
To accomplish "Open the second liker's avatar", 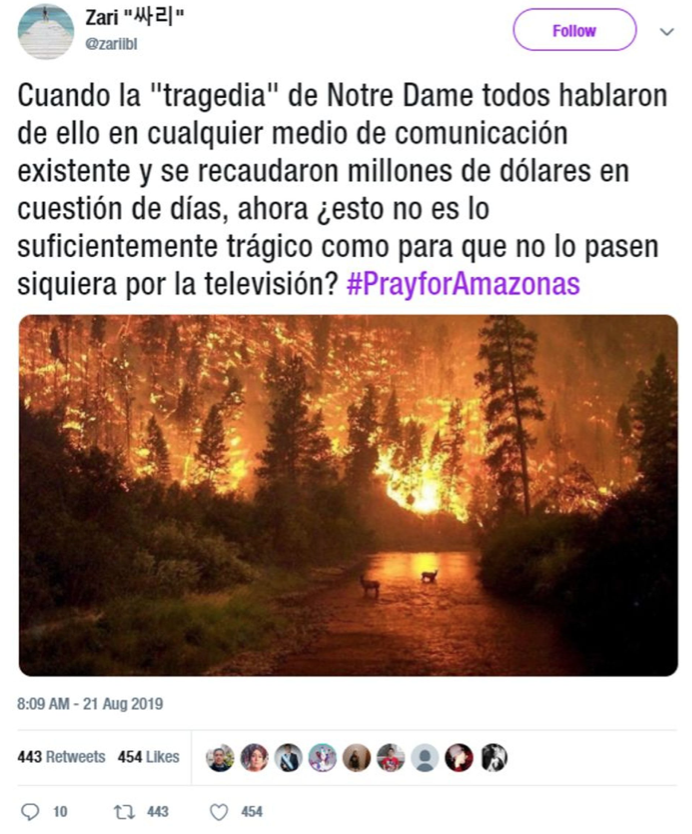I will coord(254,757).
